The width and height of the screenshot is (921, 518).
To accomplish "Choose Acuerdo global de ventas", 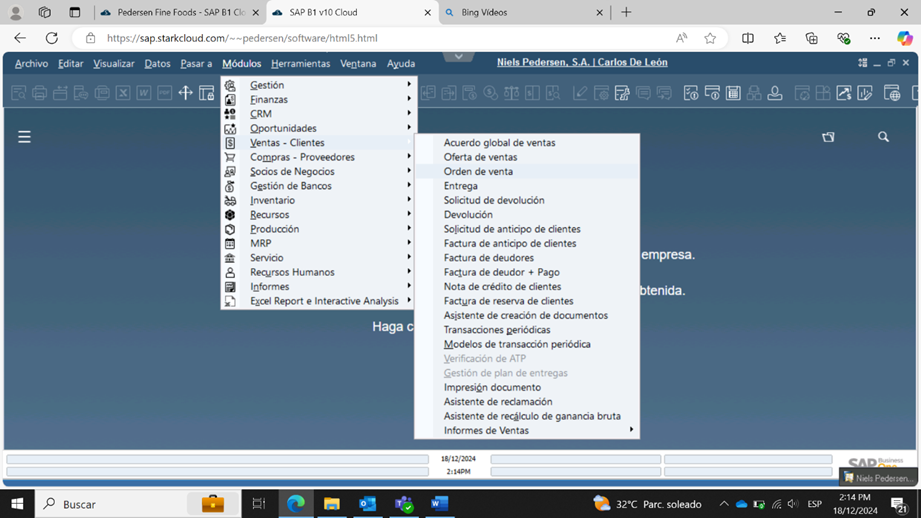I will [x=527, y=143].
